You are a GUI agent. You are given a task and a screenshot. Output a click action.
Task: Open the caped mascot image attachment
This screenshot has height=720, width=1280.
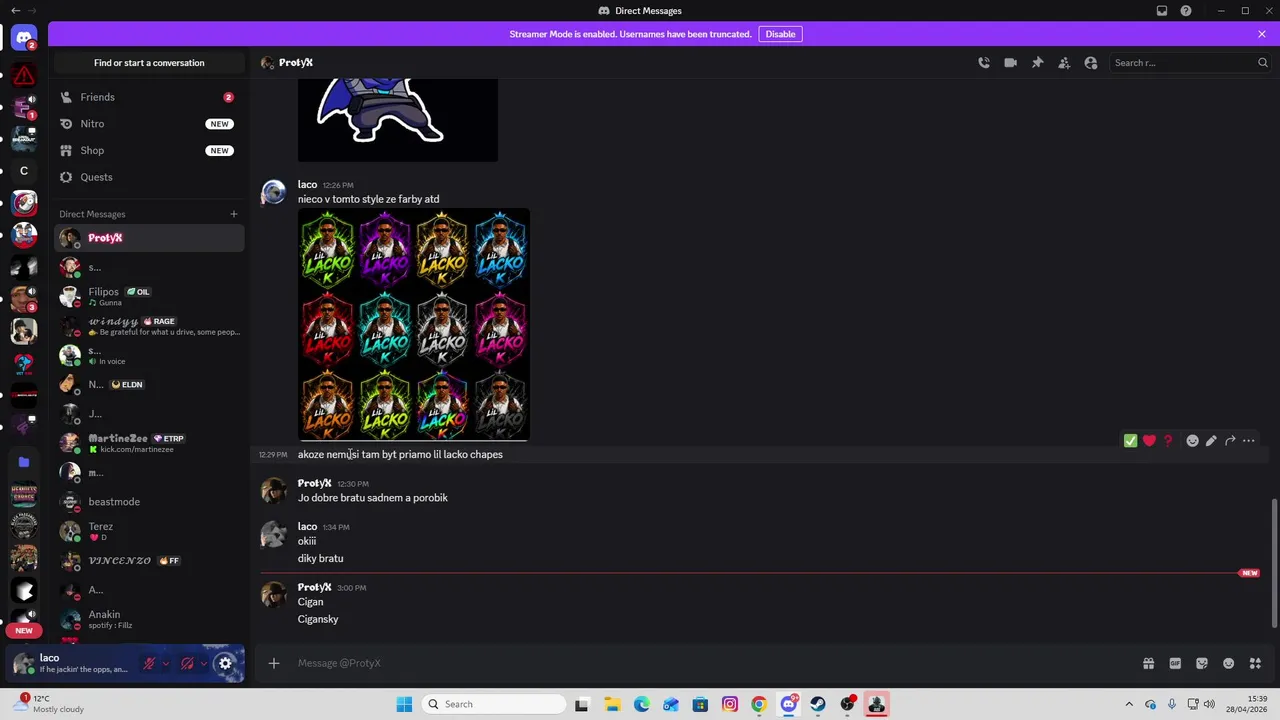click(x=397, y=119)
